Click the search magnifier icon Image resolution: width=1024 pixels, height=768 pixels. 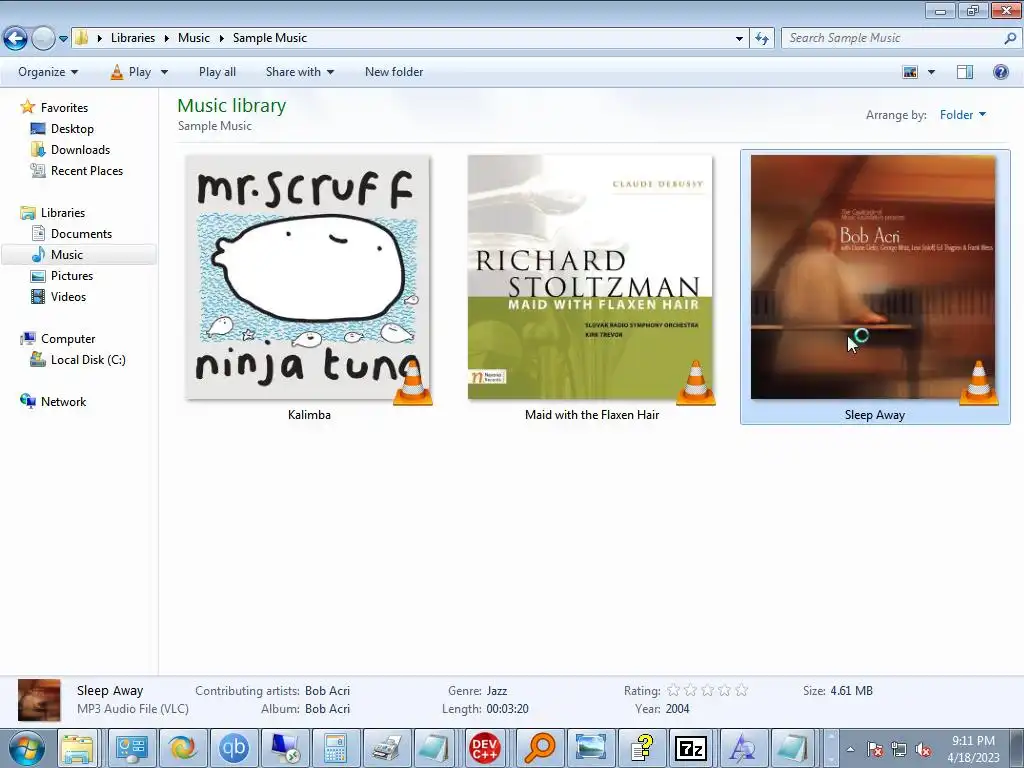click(x=1010, y=38)
